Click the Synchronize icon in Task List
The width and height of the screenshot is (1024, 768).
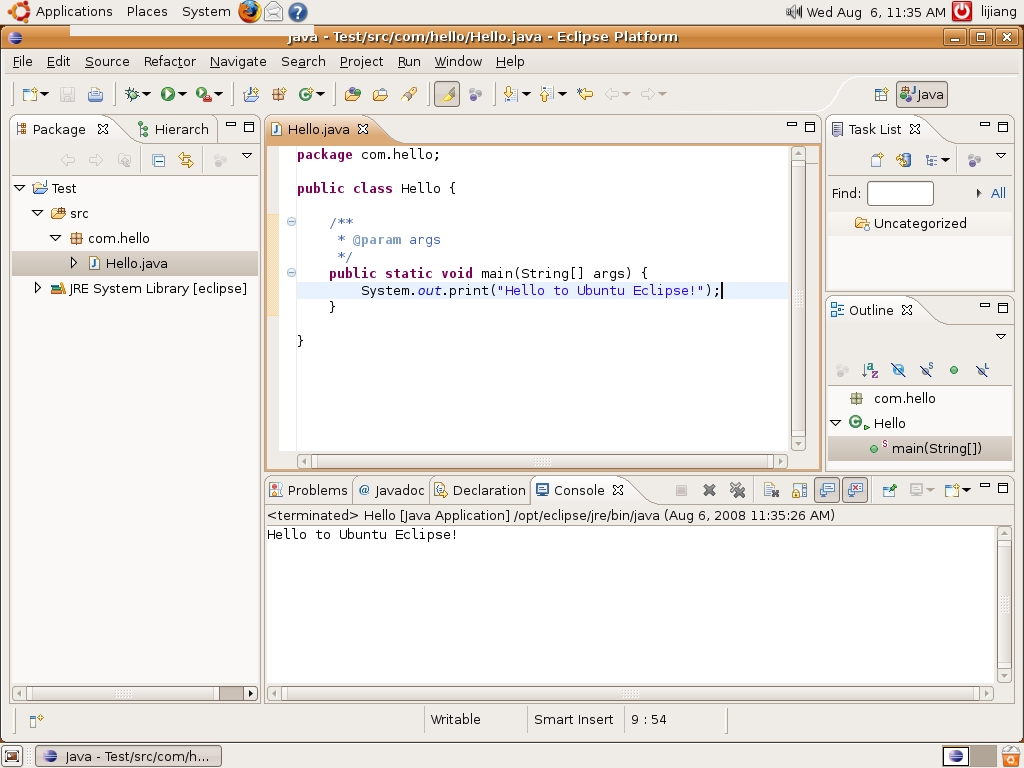pos(904,160)
